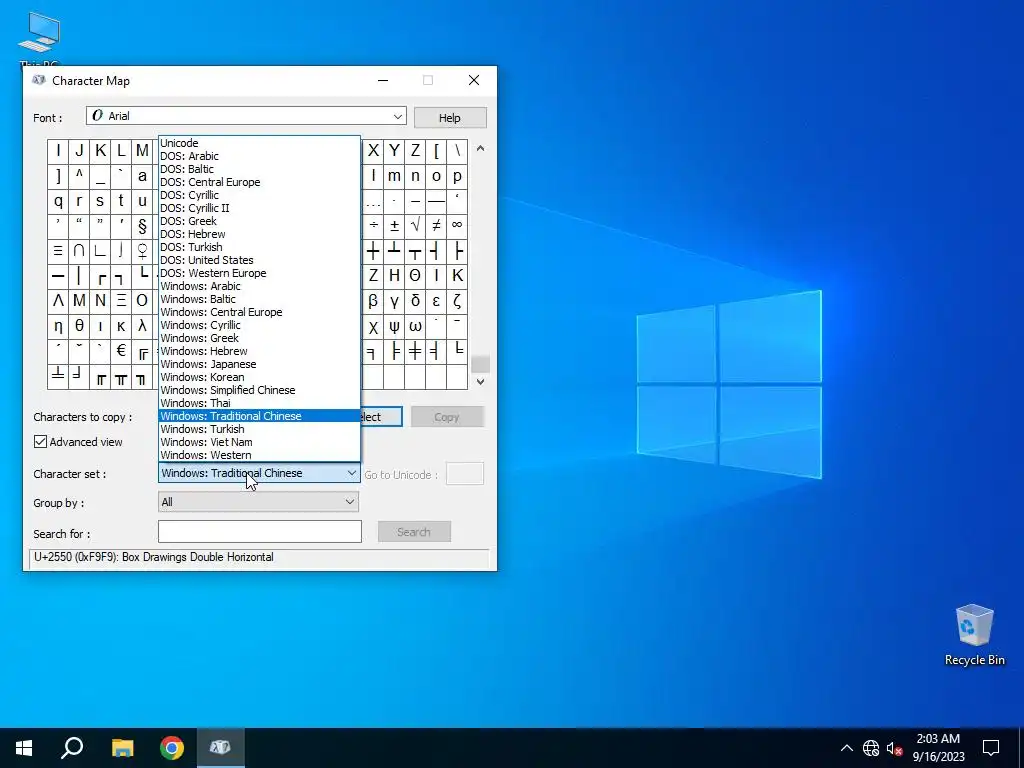Viewport: 1024px width, 768px height.
Task: Click the Help button
Action: (450, 118)
